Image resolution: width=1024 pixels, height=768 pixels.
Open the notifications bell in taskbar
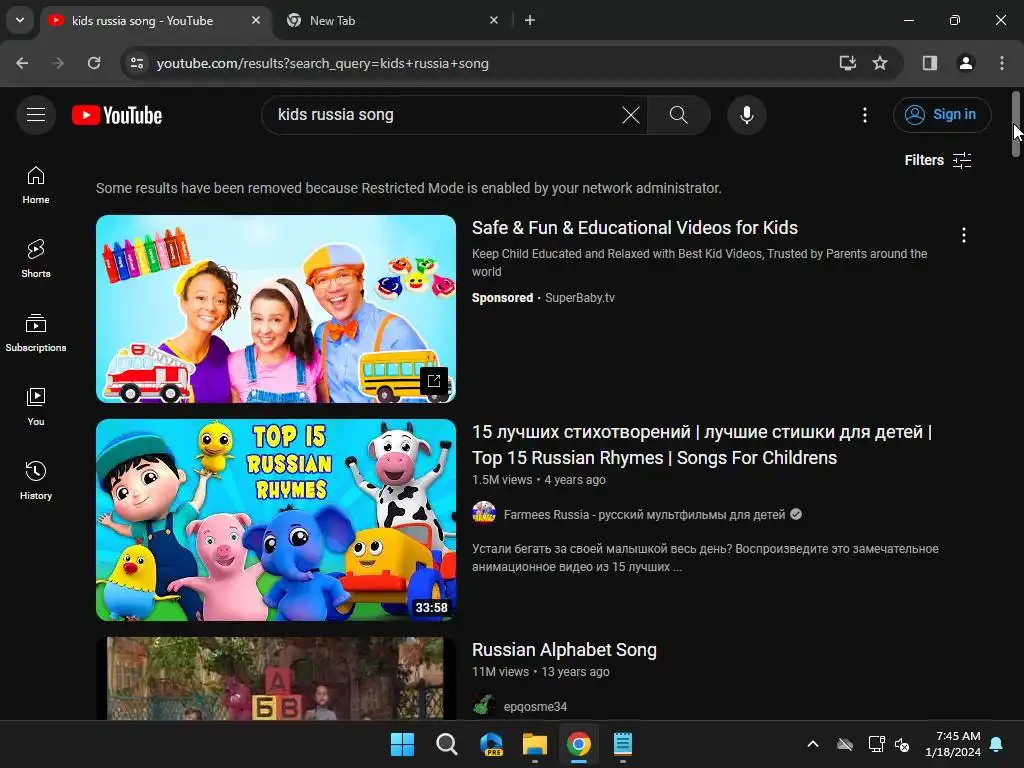997,744
